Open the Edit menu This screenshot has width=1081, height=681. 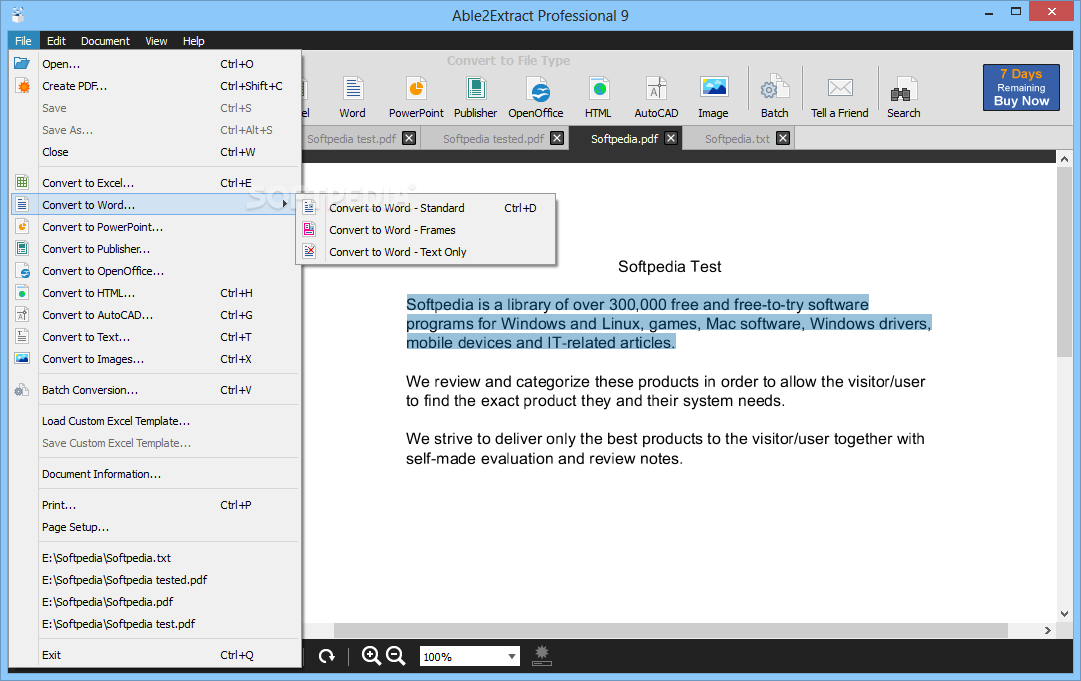[x=56, y=41]
